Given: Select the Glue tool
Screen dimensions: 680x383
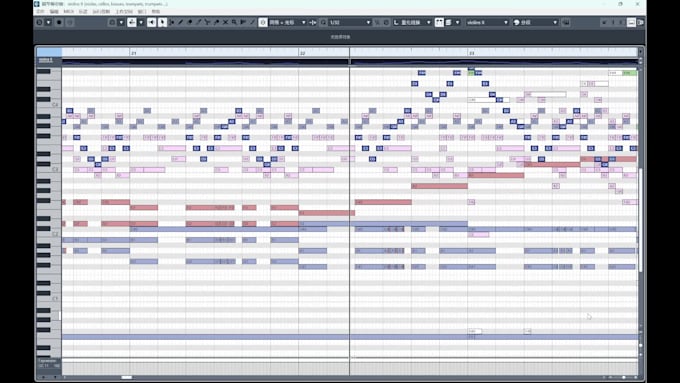Looking at the screenshot, I should coord(216,22).
